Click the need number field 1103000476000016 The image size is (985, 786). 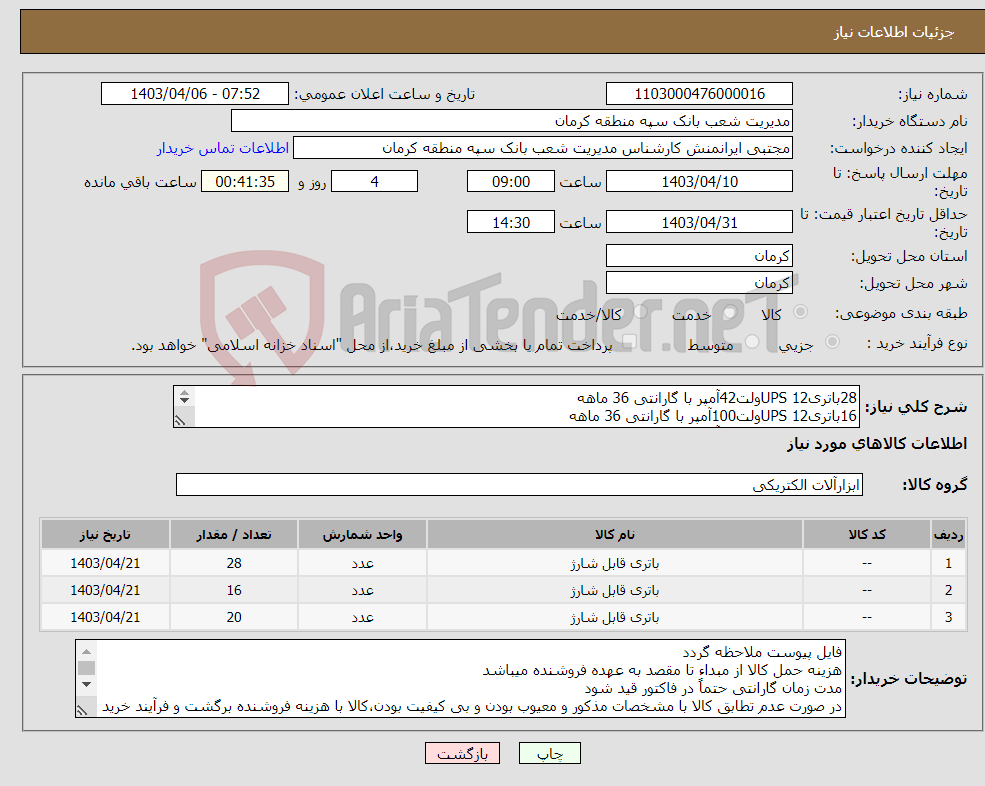[x=699, y=94]
